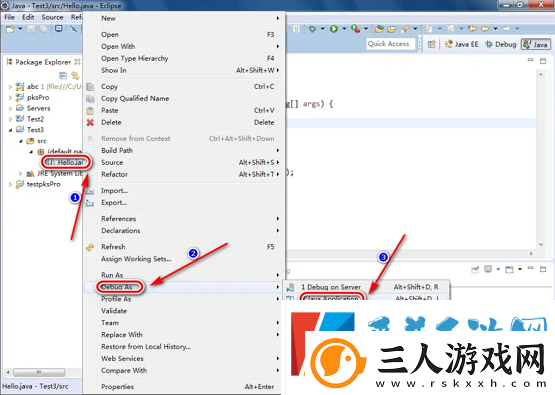Open the Web Services submenu

tap(183, 359)
